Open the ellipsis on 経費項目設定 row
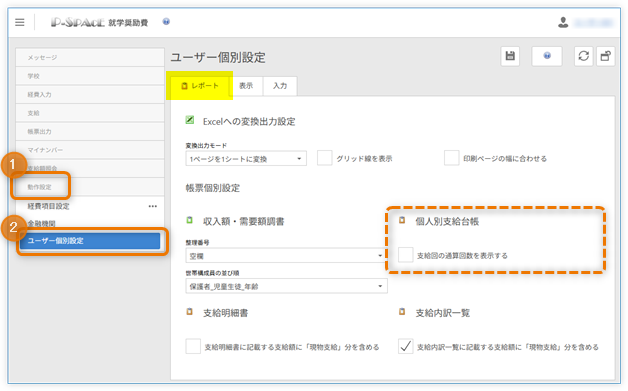Image resolution: width=628 pixels, height=391 pixels. pyautogui.click(x=153, y=206)
